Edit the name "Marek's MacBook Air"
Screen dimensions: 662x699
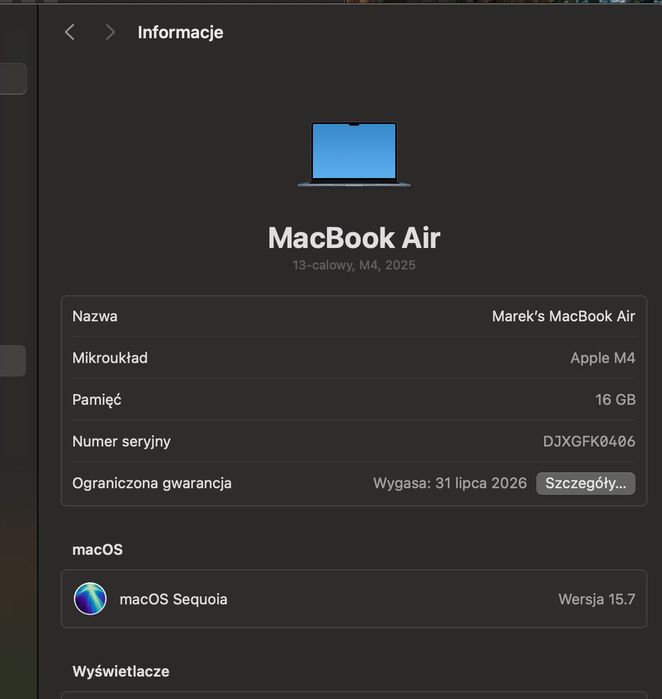(563, 316)
